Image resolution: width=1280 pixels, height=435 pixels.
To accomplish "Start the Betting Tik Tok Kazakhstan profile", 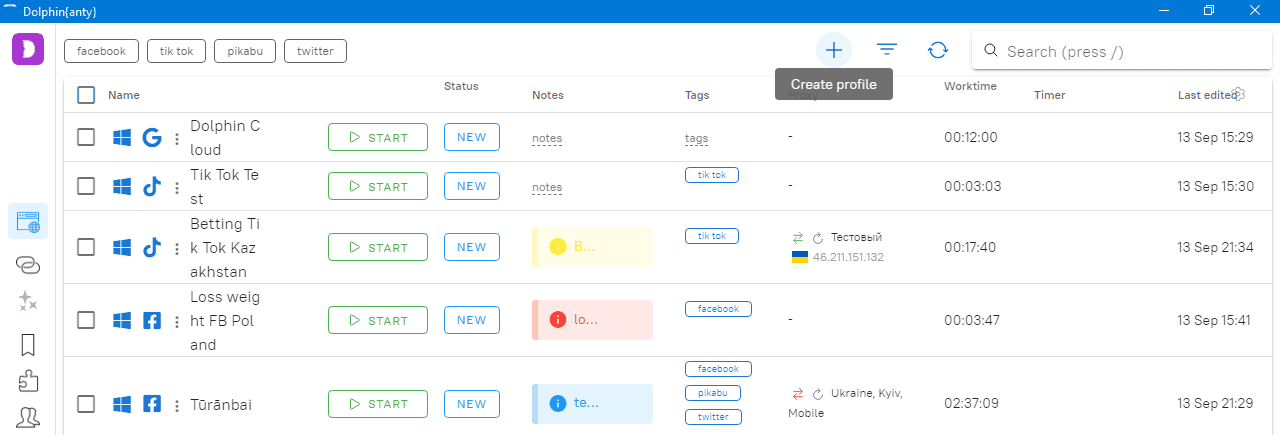I will (377, 247).
